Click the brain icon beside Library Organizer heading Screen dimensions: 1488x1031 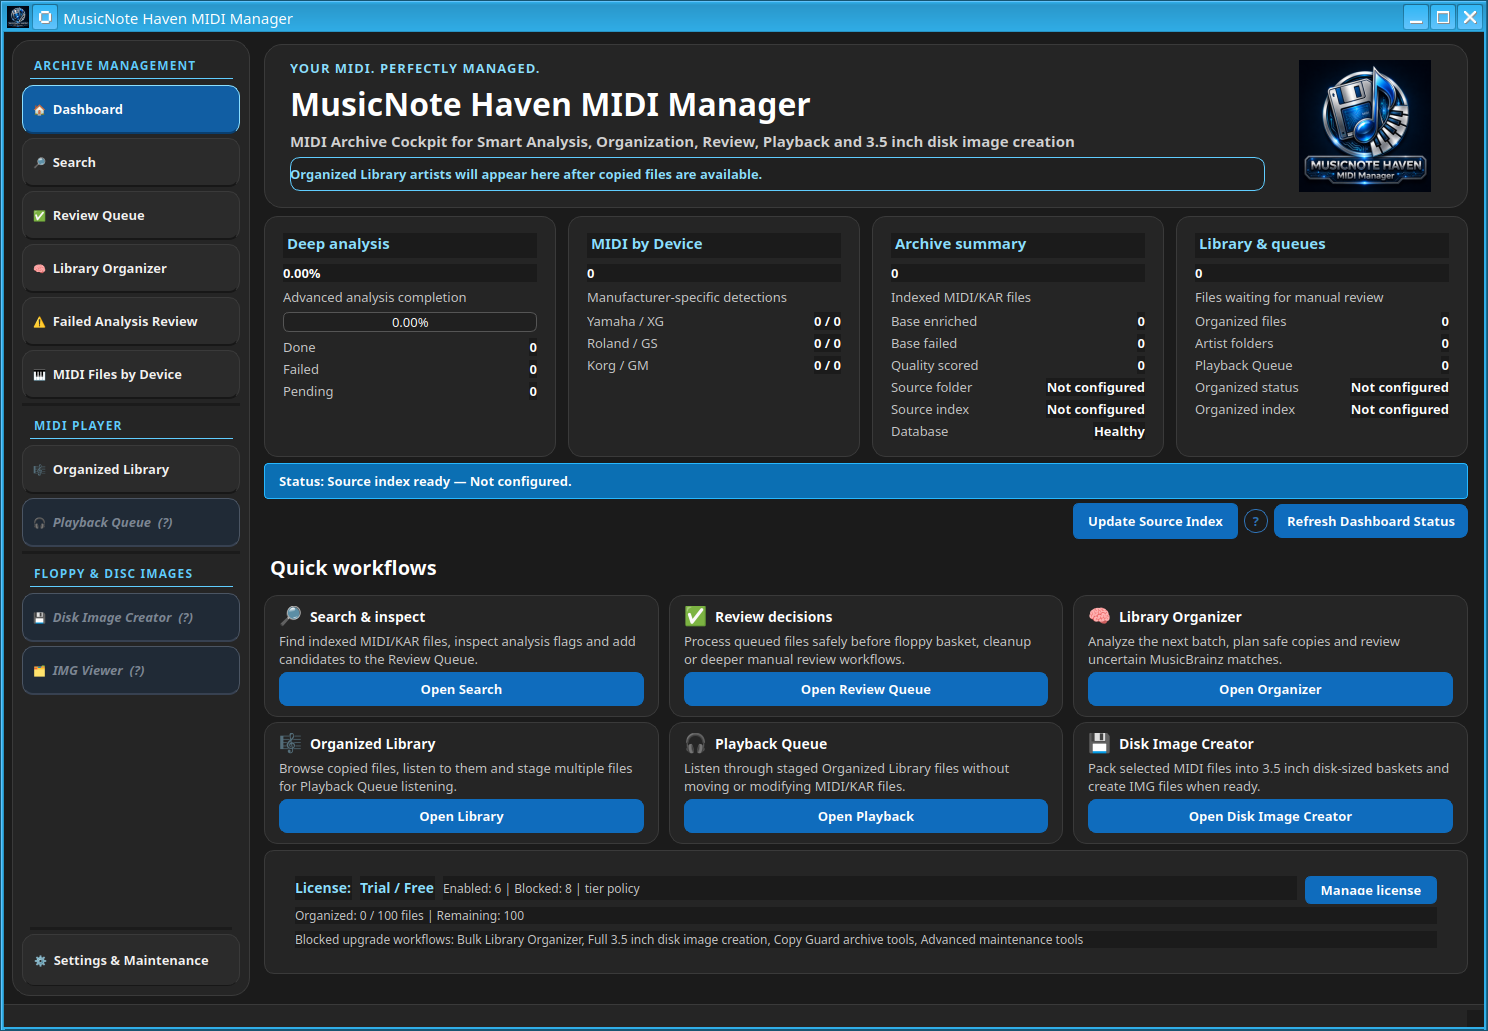pyautogui.click(x=1099, y=616)
